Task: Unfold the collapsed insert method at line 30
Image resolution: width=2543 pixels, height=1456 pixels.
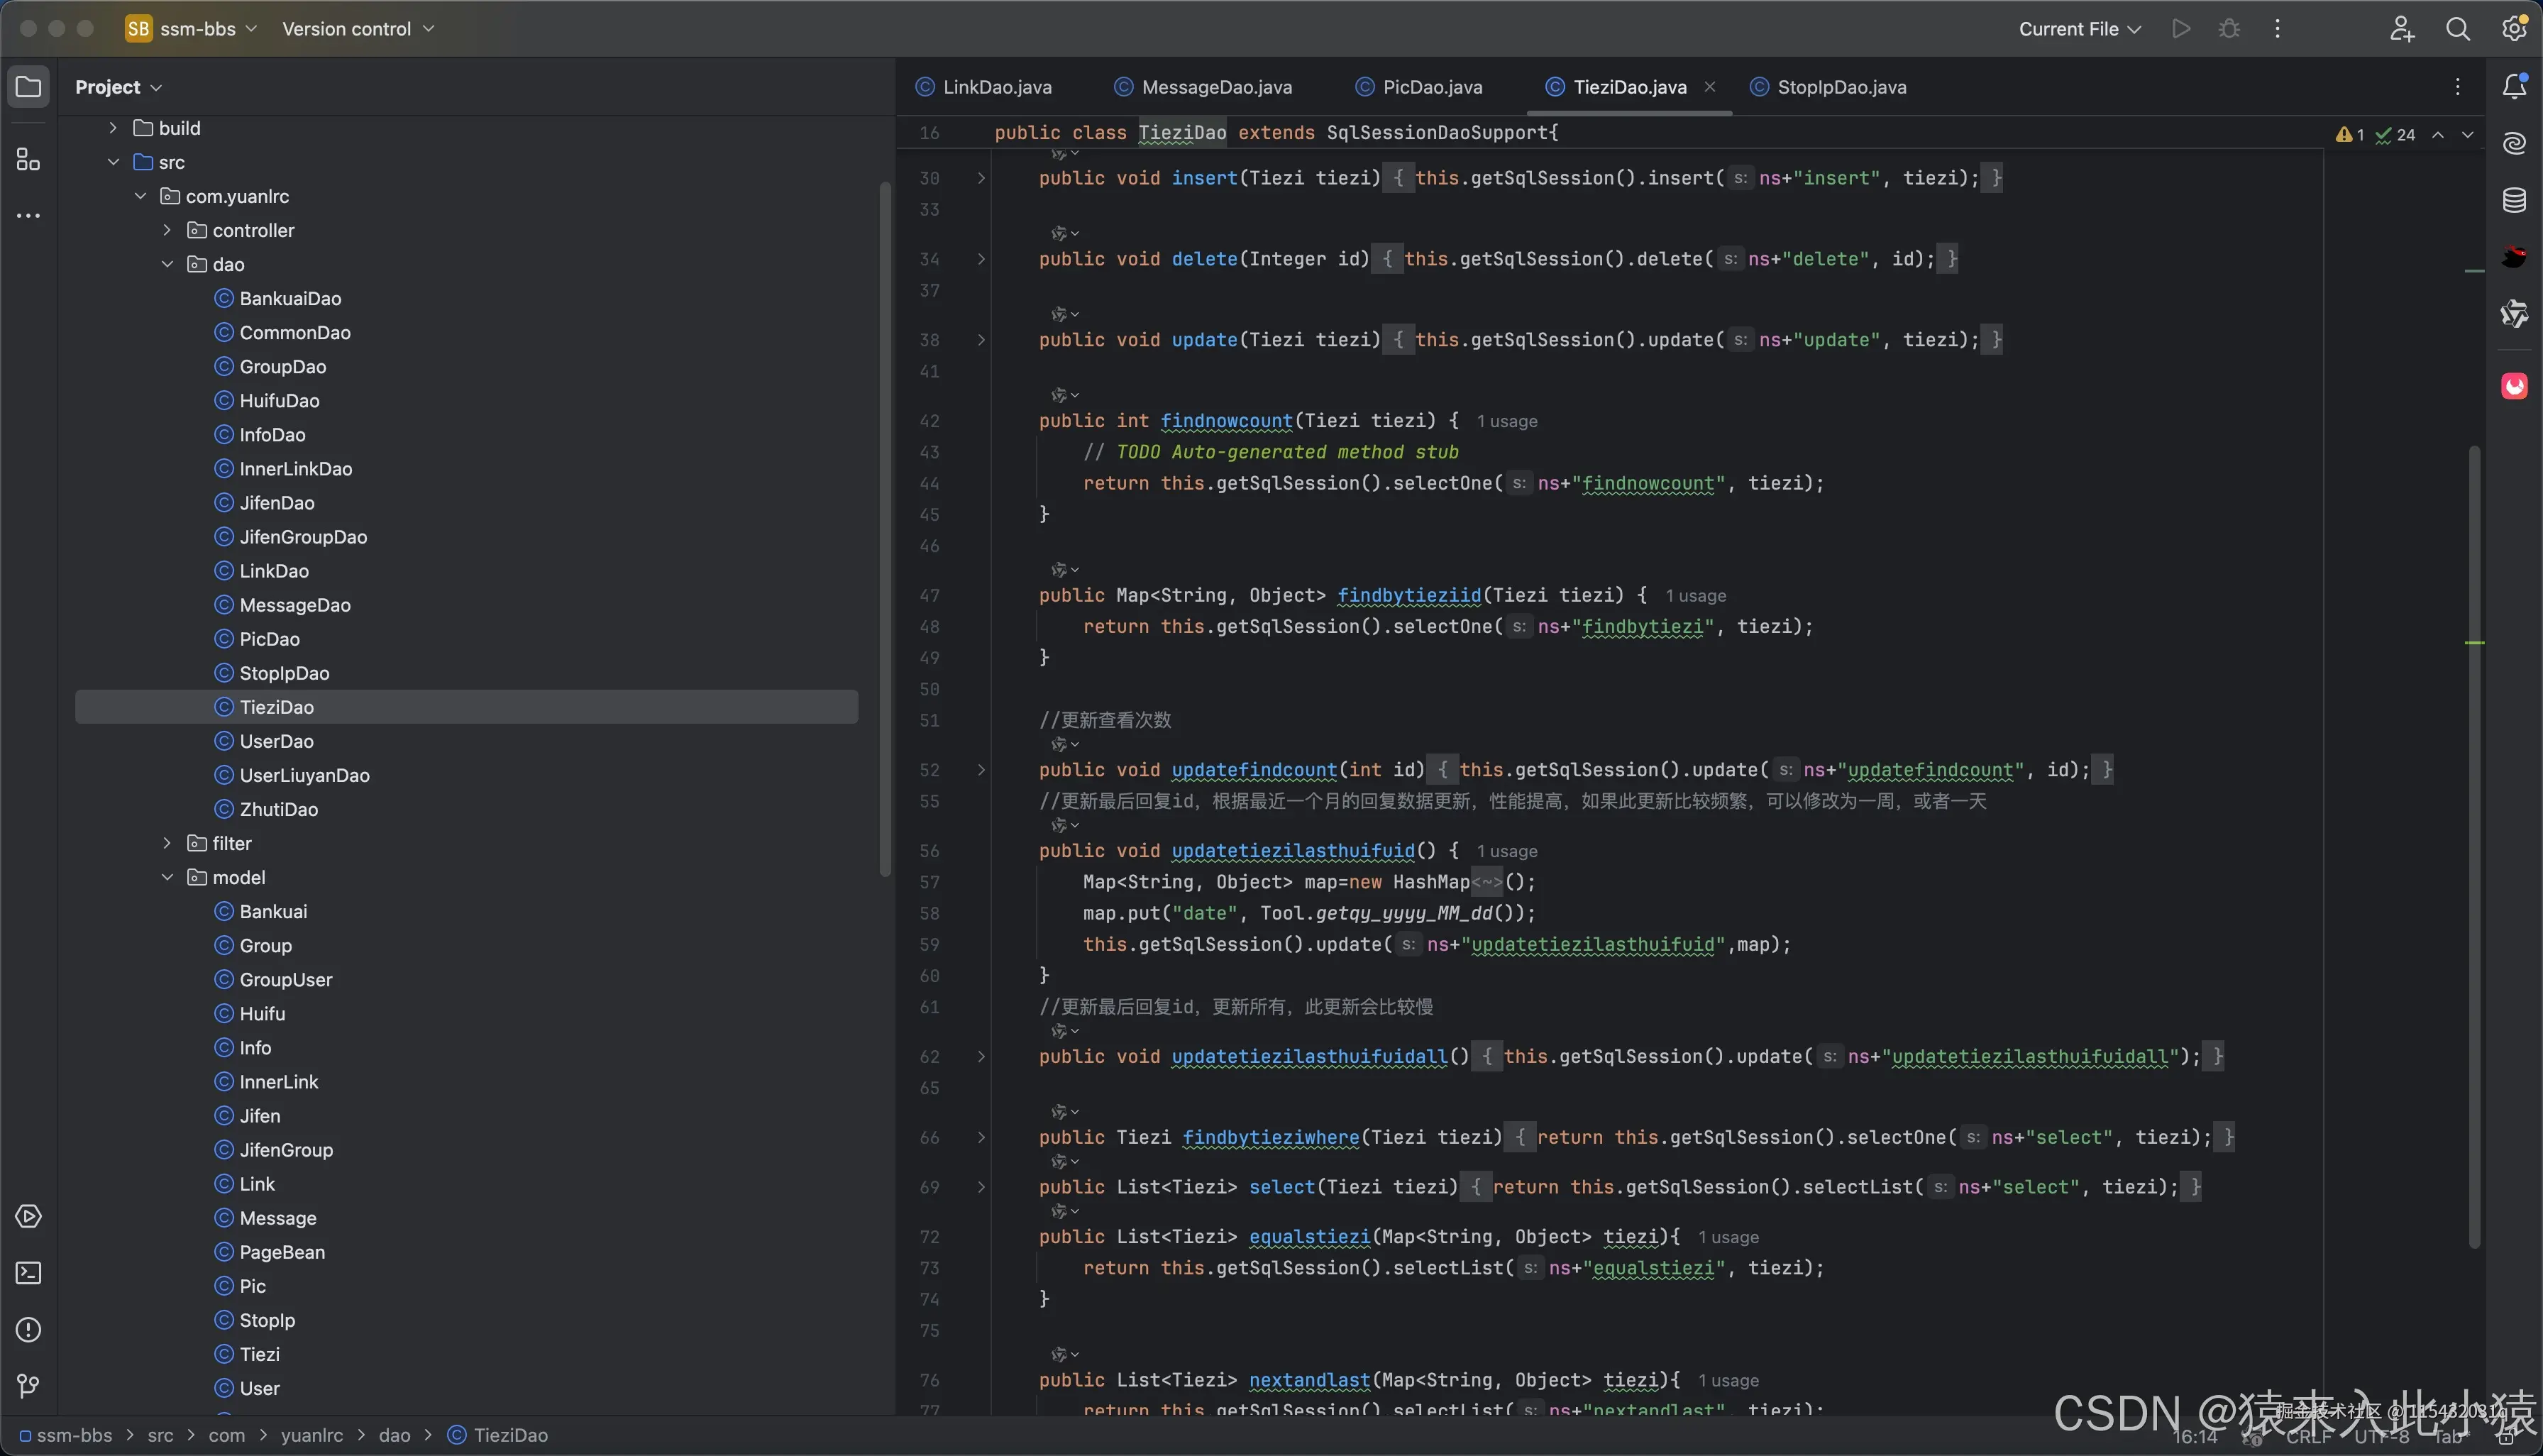Action: coord(981,178)
